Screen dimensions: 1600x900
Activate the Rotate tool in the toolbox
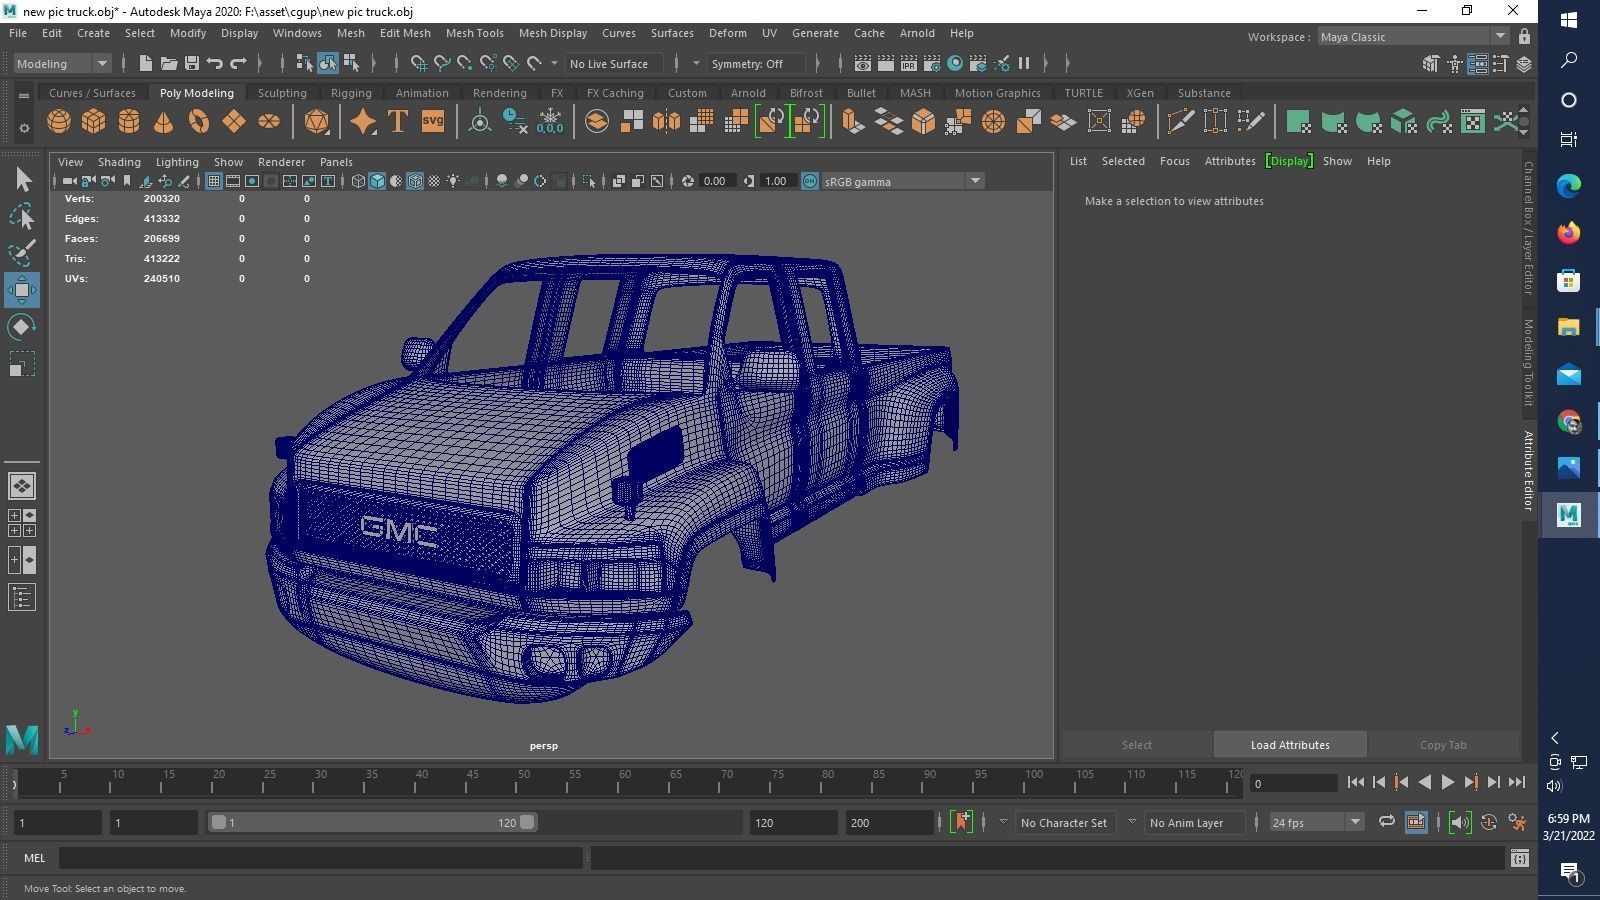[x=22, y=327]
